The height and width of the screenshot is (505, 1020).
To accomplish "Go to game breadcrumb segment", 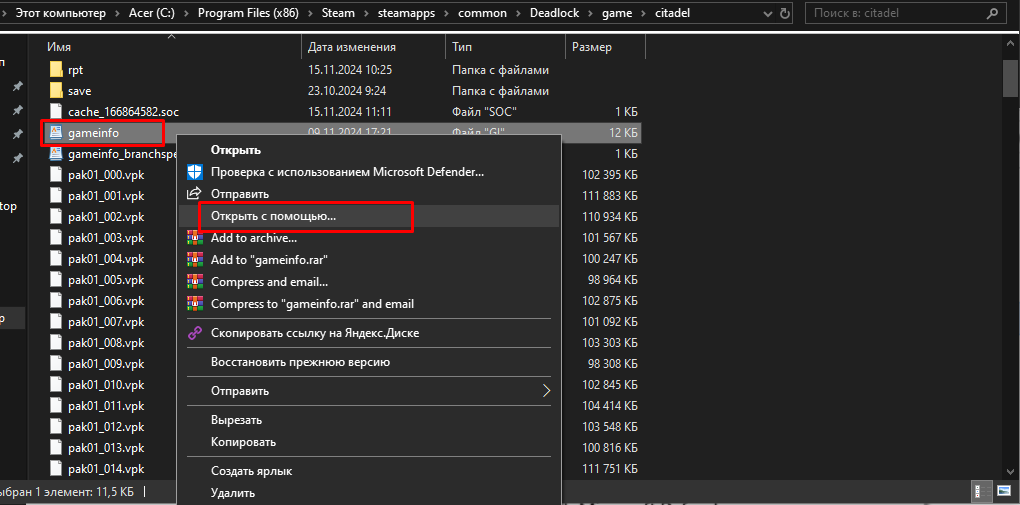I will [618, 13].
